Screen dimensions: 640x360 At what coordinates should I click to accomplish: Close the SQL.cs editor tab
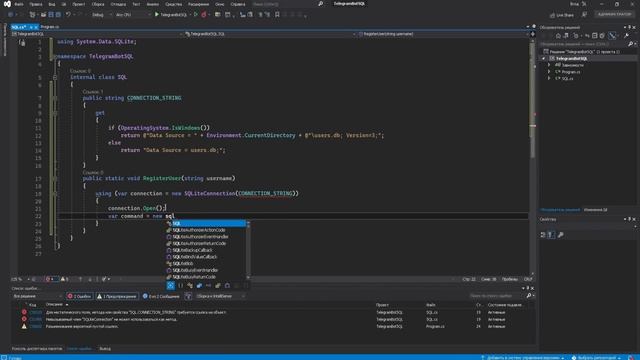click(36, 27)
